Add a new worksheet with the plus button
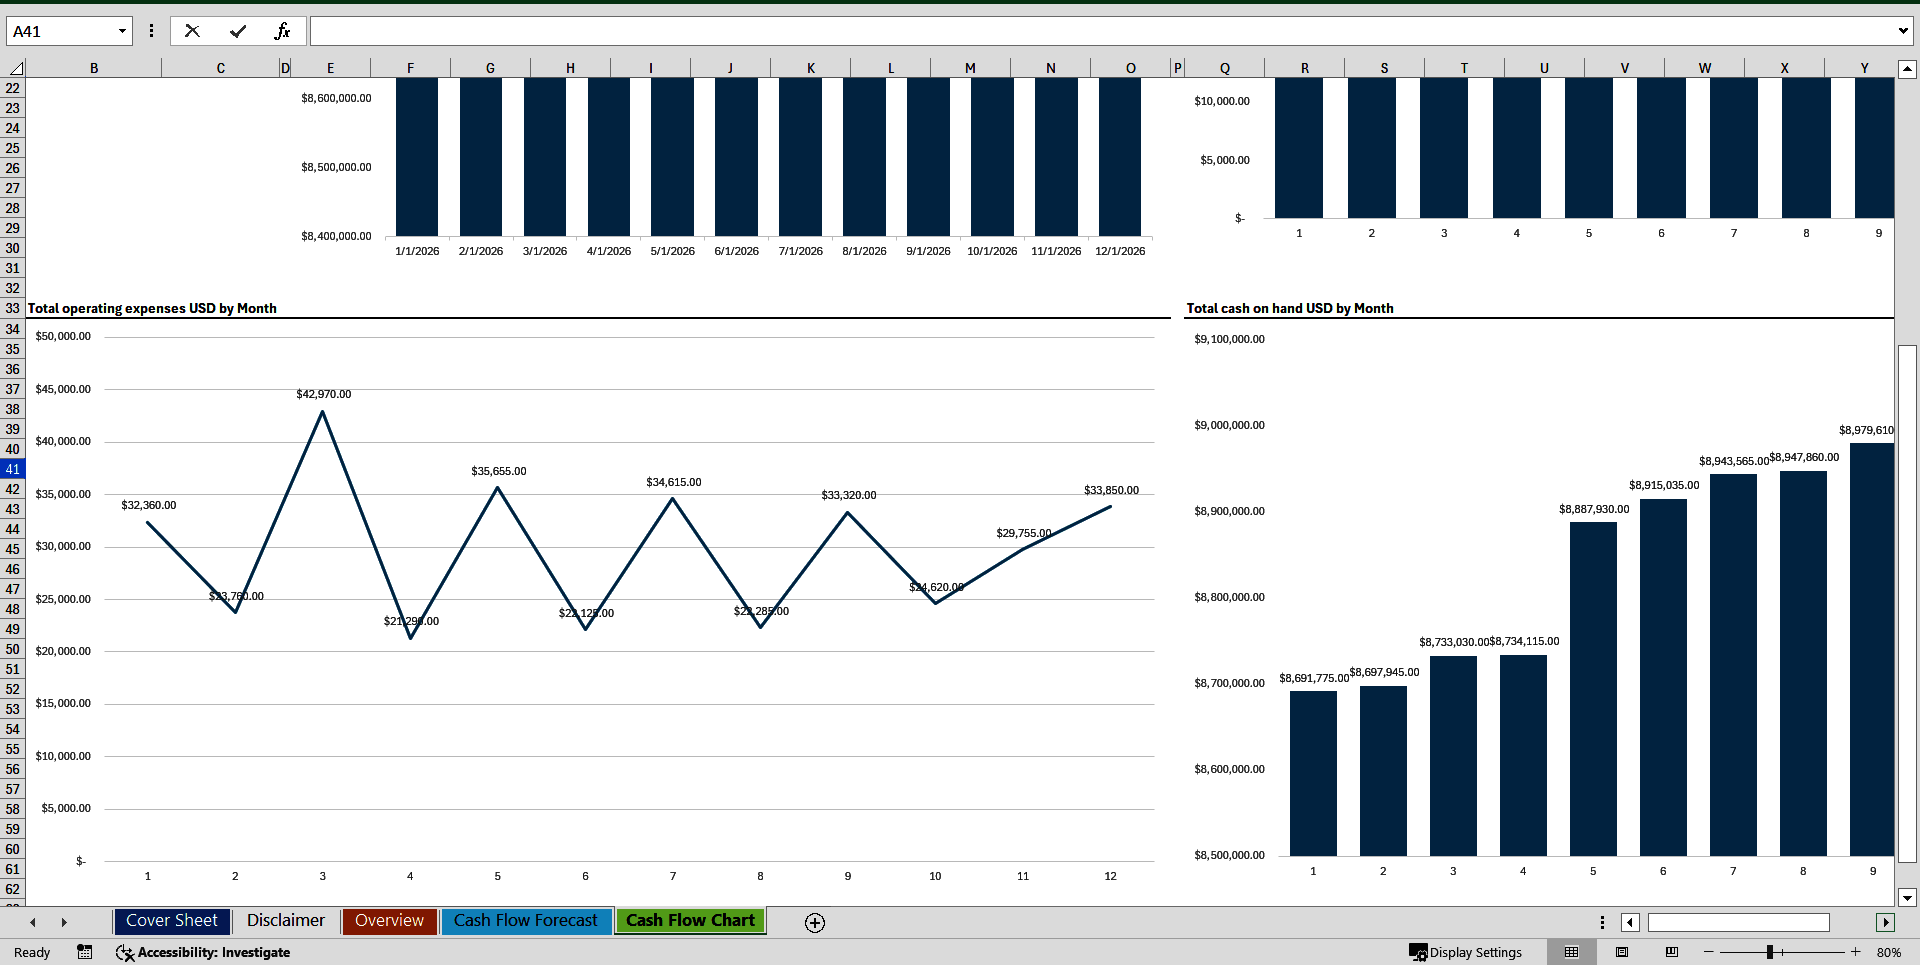 pyautogui.click(x=814, y=922)
